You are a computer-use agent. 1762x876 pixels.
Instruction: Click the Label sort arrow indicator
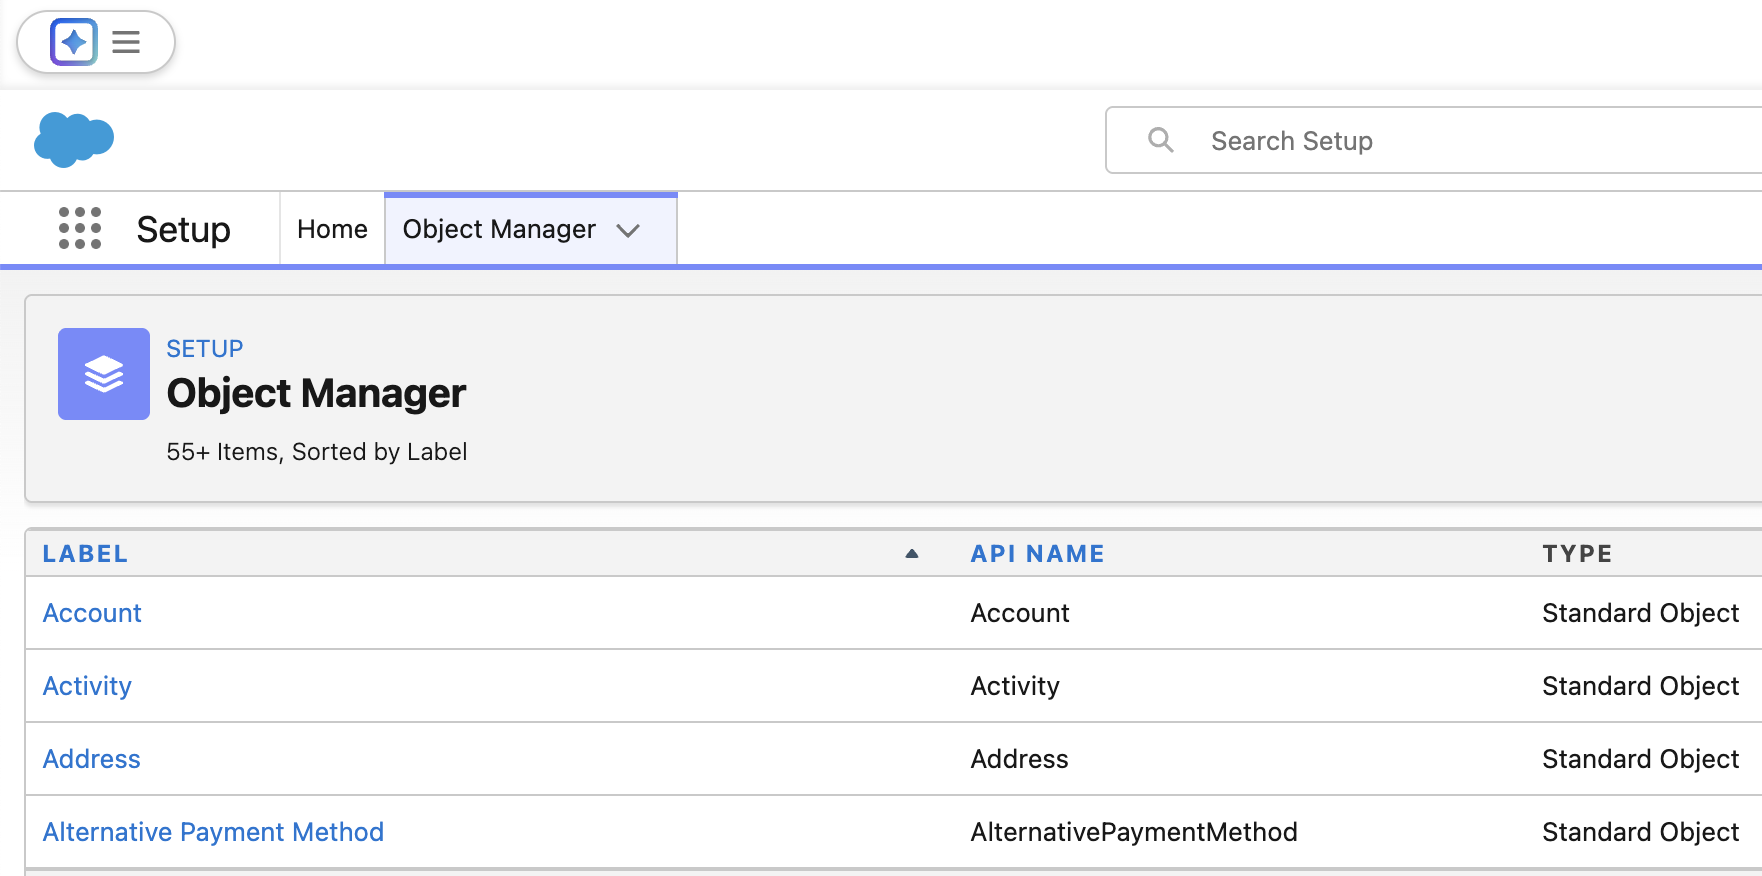(911, 554)
